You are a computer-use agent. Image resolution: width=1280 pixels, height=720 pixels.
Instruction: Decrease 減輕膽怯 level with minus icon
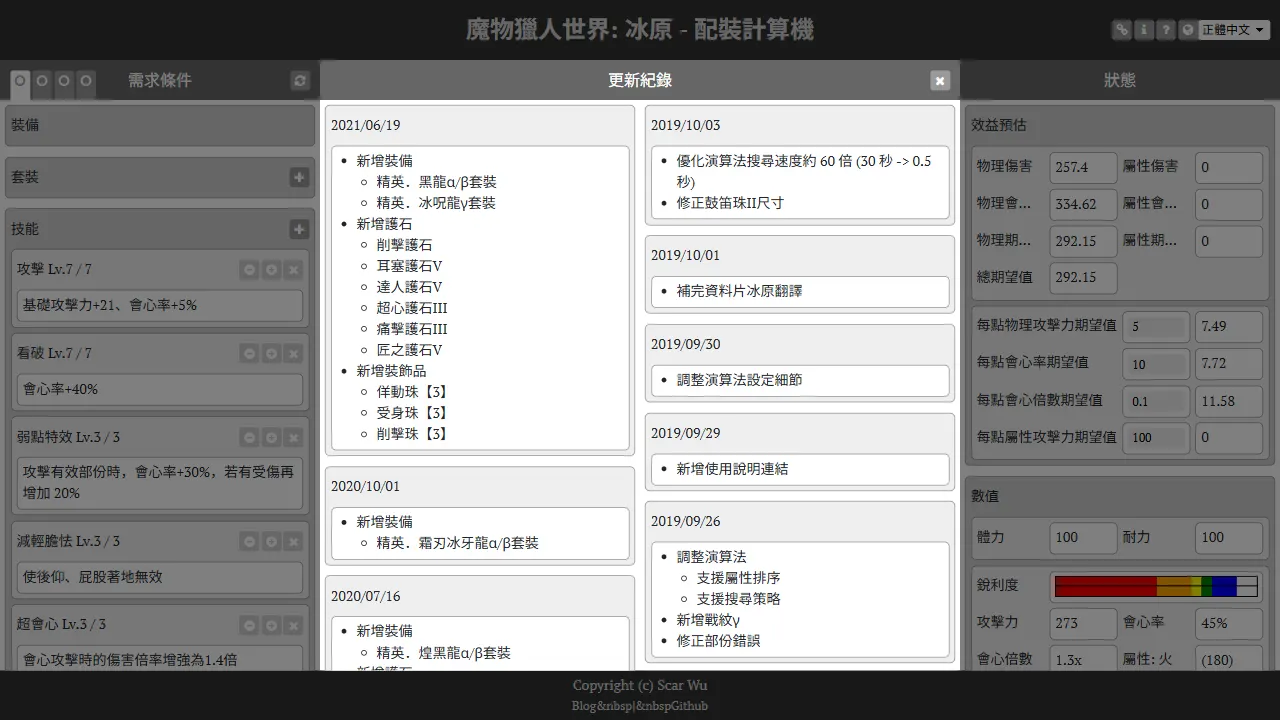tap(249, 541)
